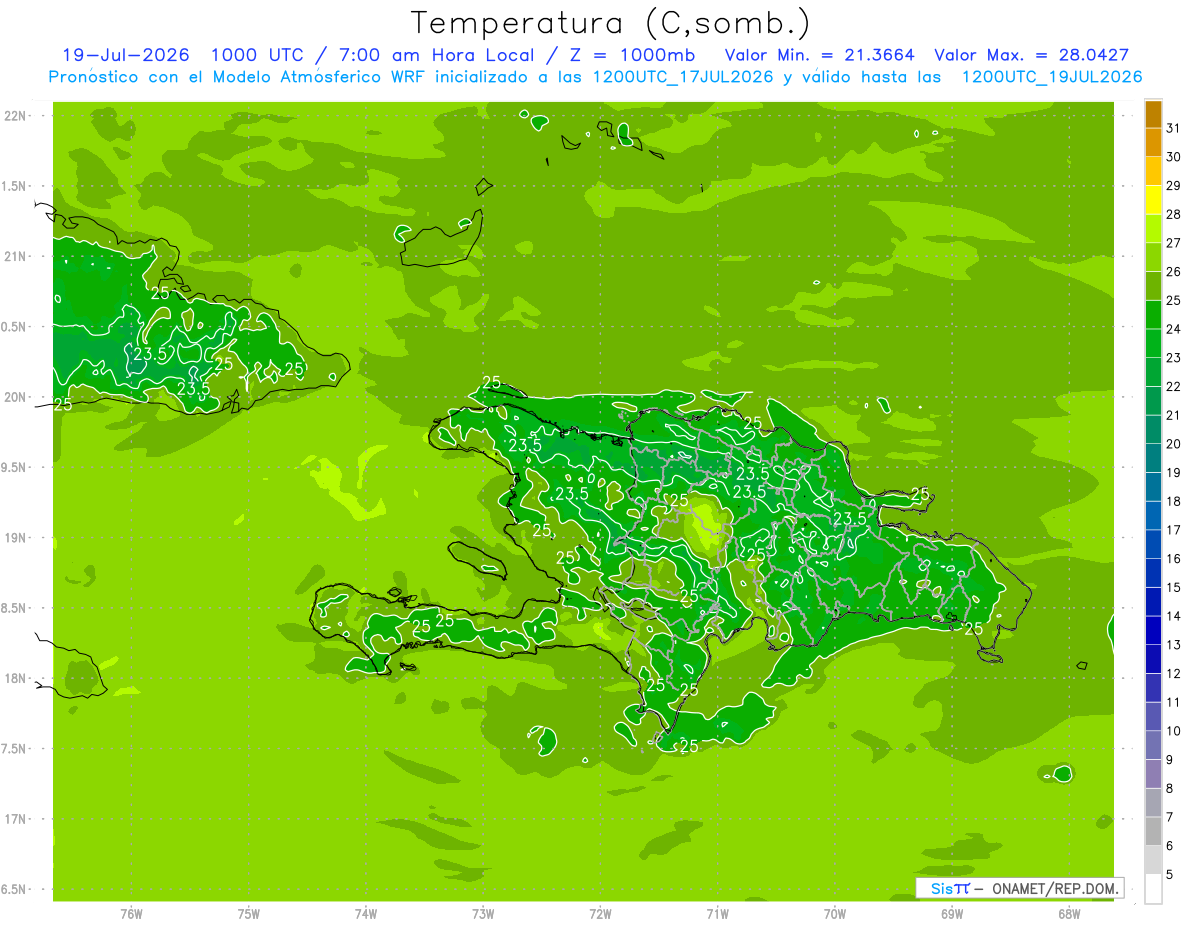Viewport: 1200px width, 927px height.
Task: Click the gray colorbar band between 6 and 7
Action: pos(1153,831)
